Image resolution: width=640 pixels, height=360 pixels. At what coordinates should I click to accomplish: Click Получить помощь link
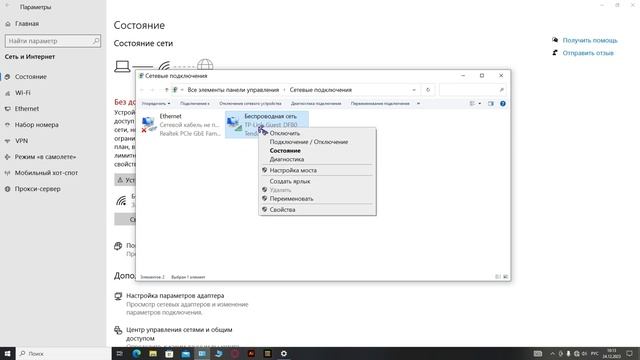point(590,40)
